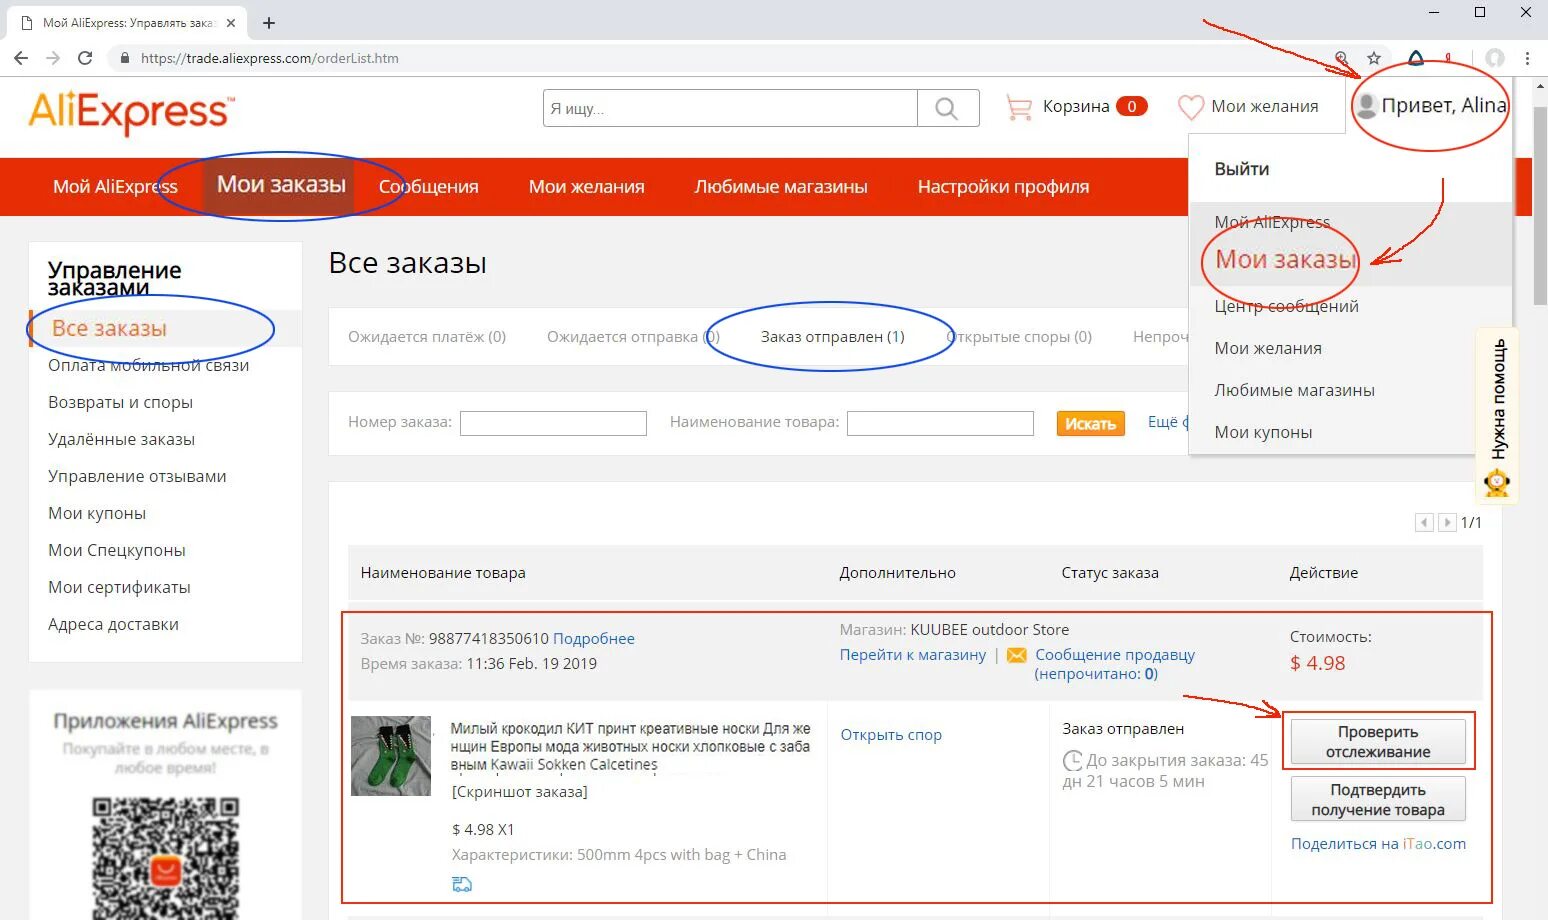Screen dimensions: 1548x920
Task: Select Ожидается отправка (0) tab
Action: click(633, 337)
